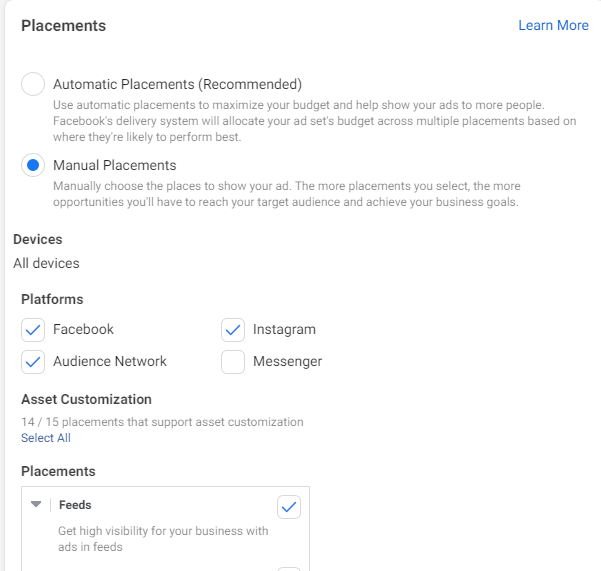Click the Feeds description text
601x571 pixels.
click(x=163, y=539)
